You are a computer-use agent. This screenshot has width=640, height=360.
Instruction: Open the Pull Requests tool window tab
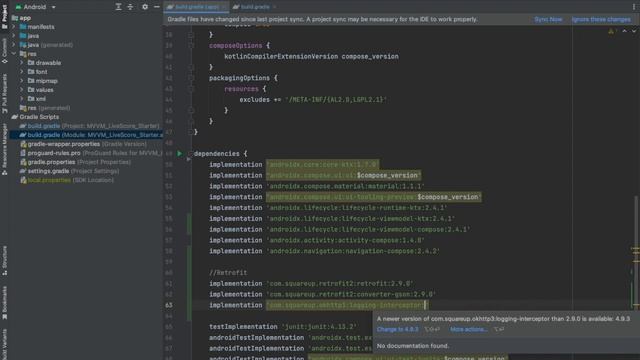(x=4, y=93)
